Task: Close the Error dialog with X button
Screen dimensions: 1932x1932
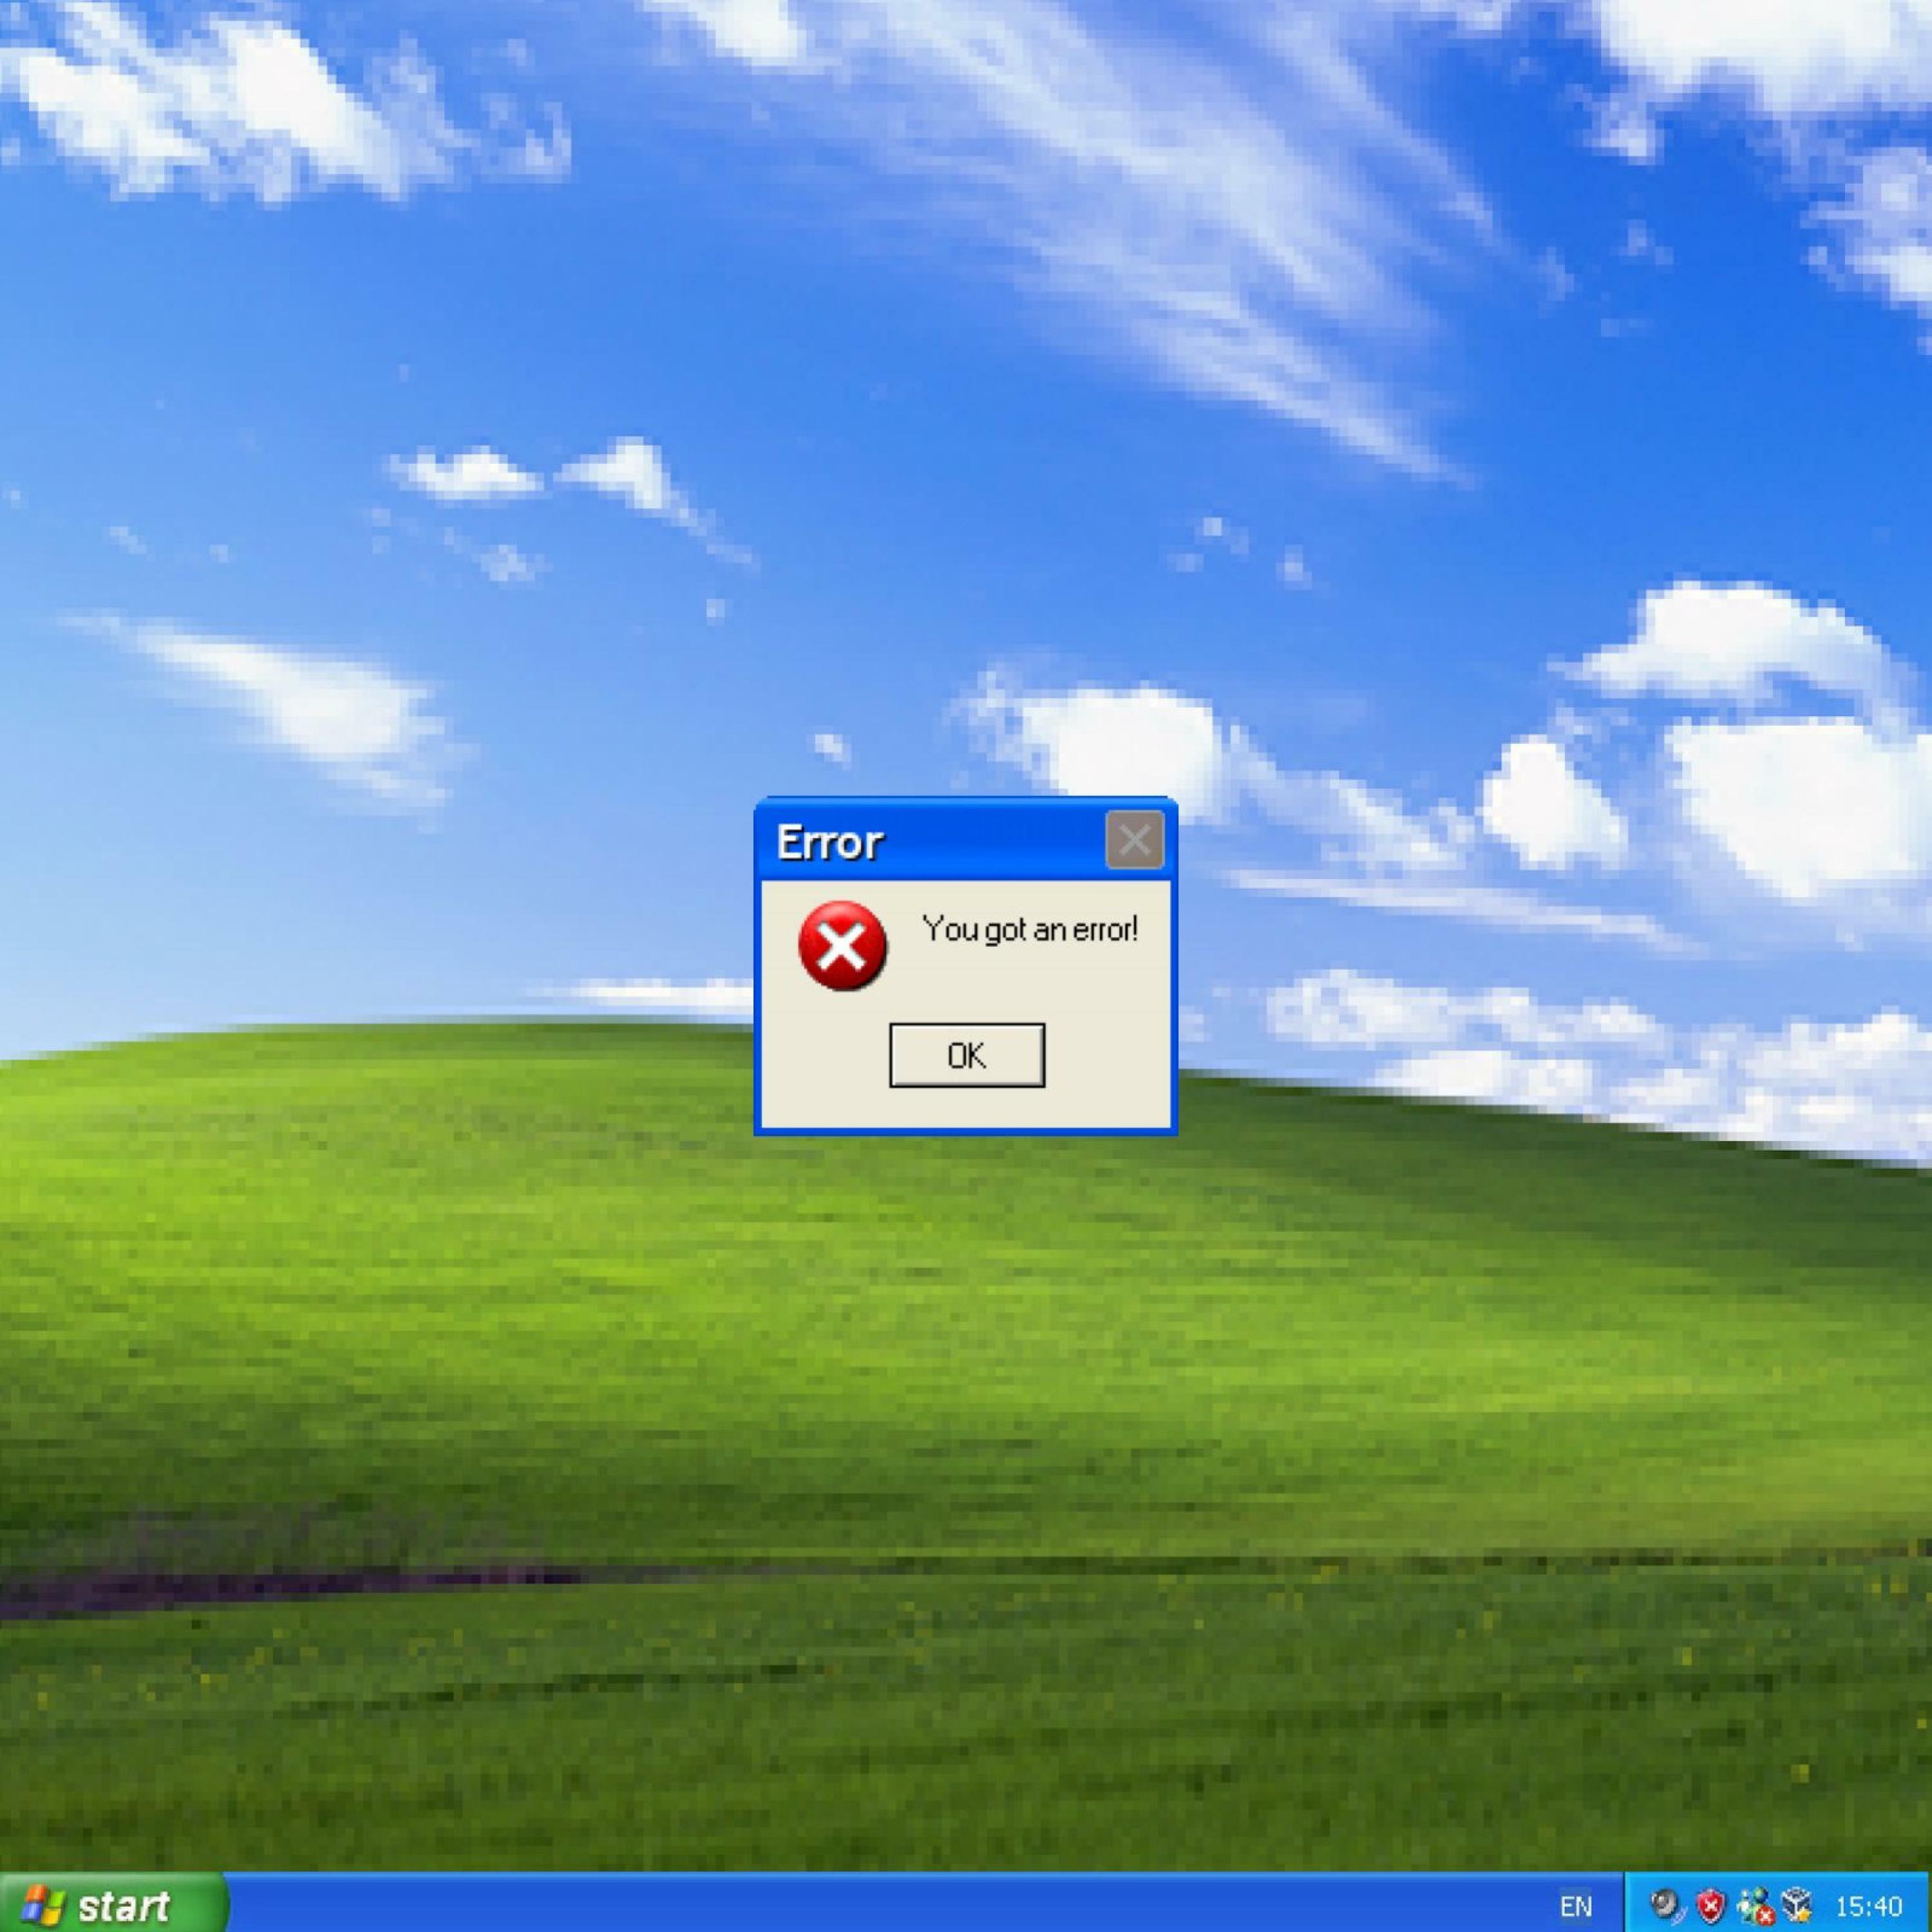Action: tap(1134, 840)
